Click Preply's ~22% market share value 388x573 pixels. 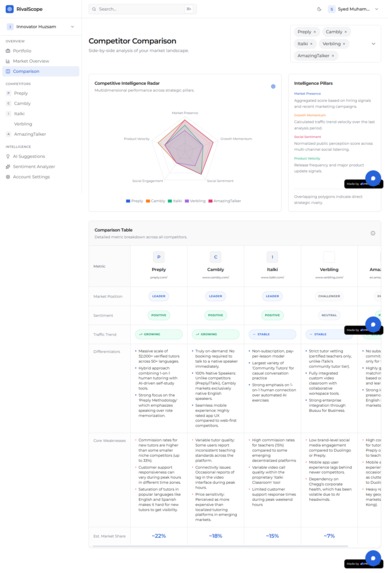159,536
